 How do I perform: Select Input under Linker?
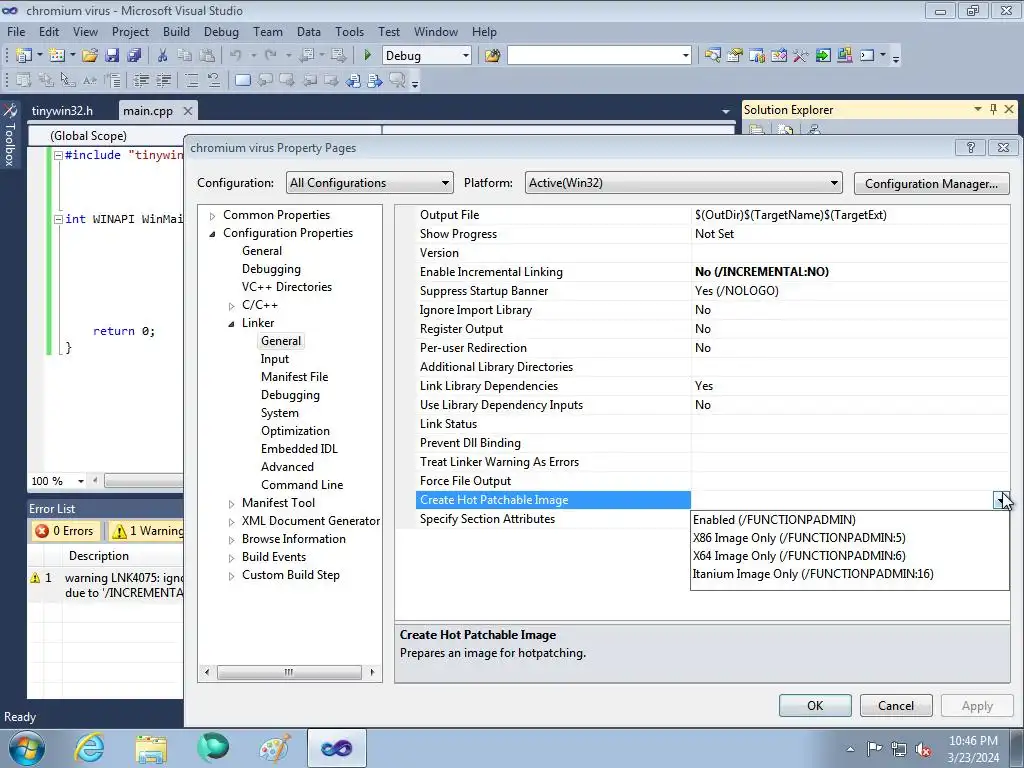pos(274,359)
